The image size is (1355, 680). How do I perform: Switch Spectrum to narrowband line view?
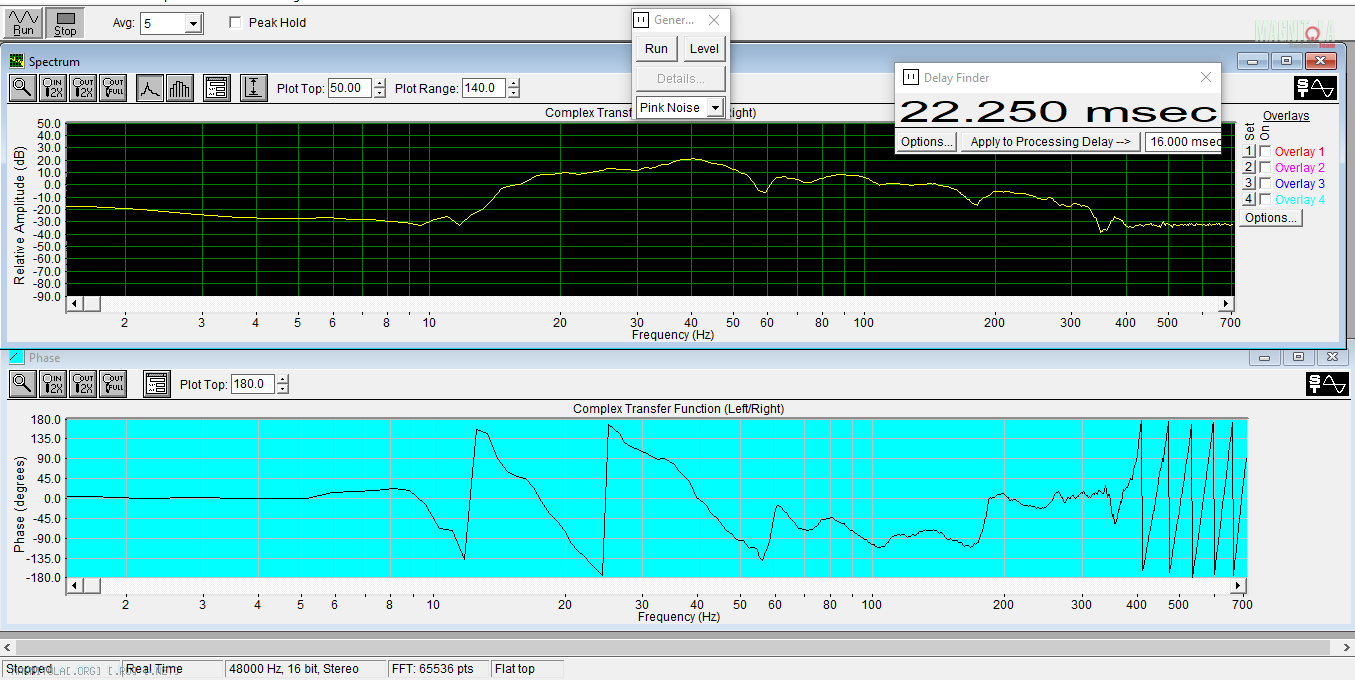click(x=149, y=88)
